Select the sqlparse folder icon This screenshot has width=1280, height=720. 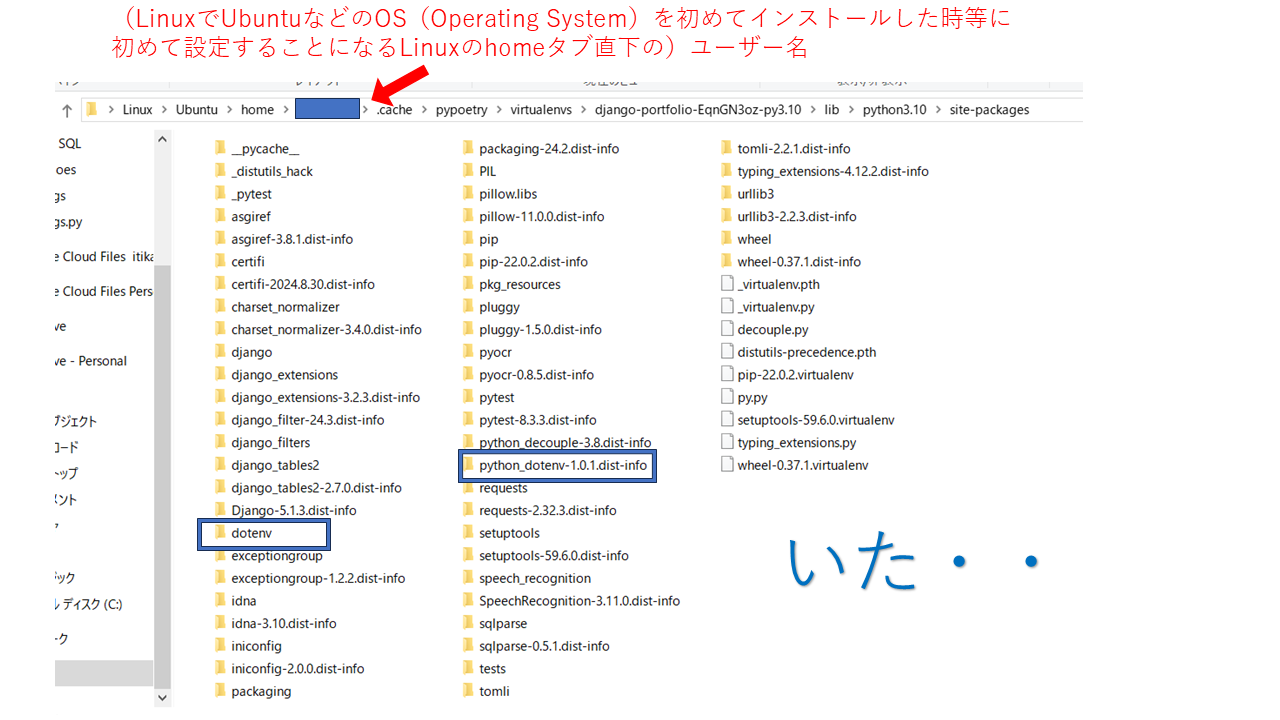(x=468, y=623)
